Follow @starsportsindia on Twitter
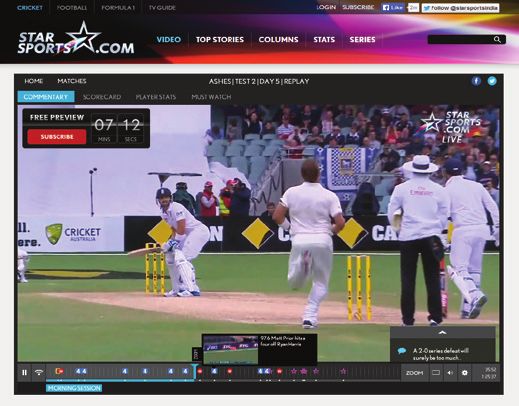The image size is (519, 406). tap(461, 8)
